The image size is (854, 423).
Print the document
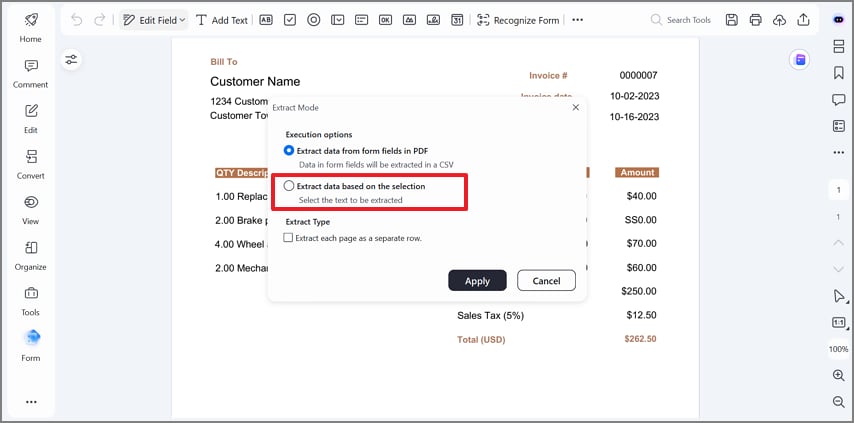(755, 20)
